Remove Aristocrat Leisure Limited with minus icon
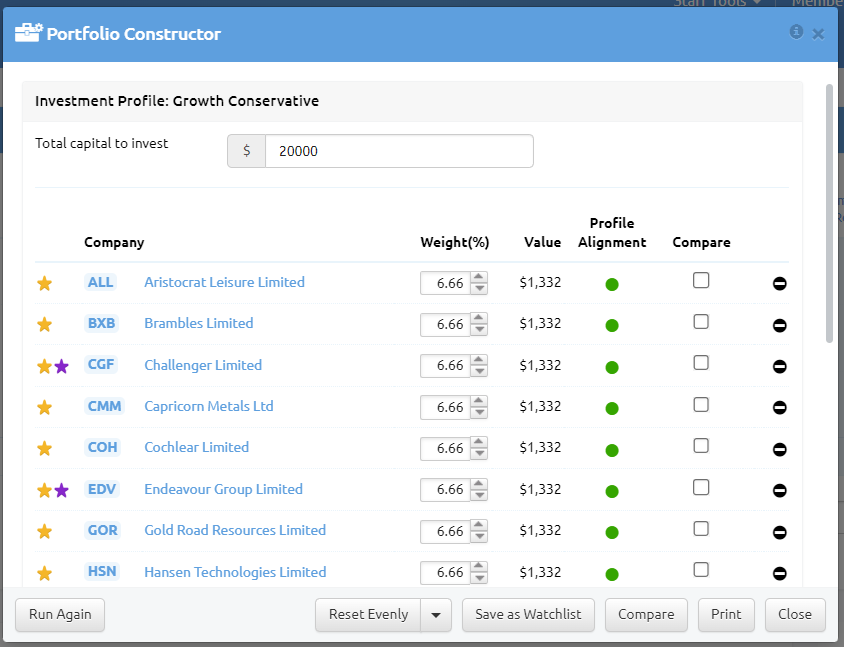 (779, 283)
